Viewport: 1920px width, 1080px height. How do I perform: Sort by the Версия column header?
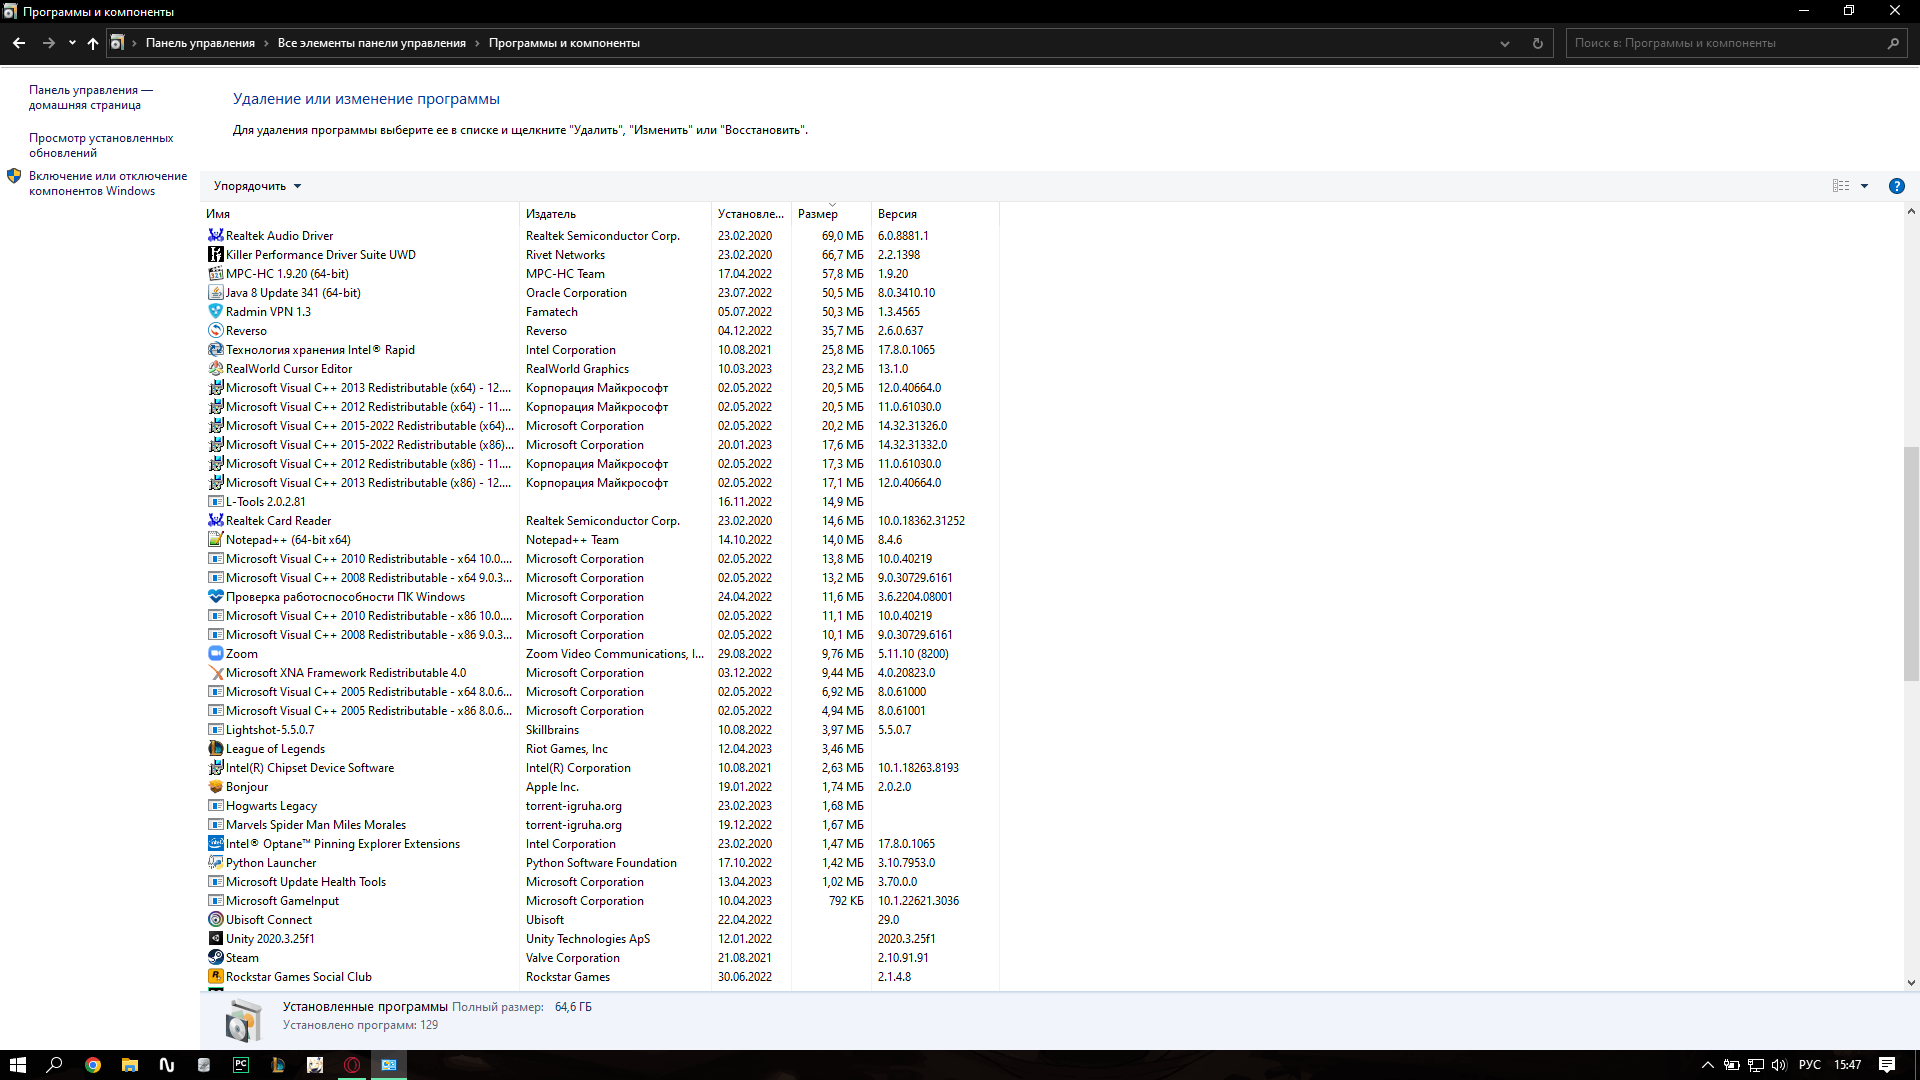coord(935,214)
